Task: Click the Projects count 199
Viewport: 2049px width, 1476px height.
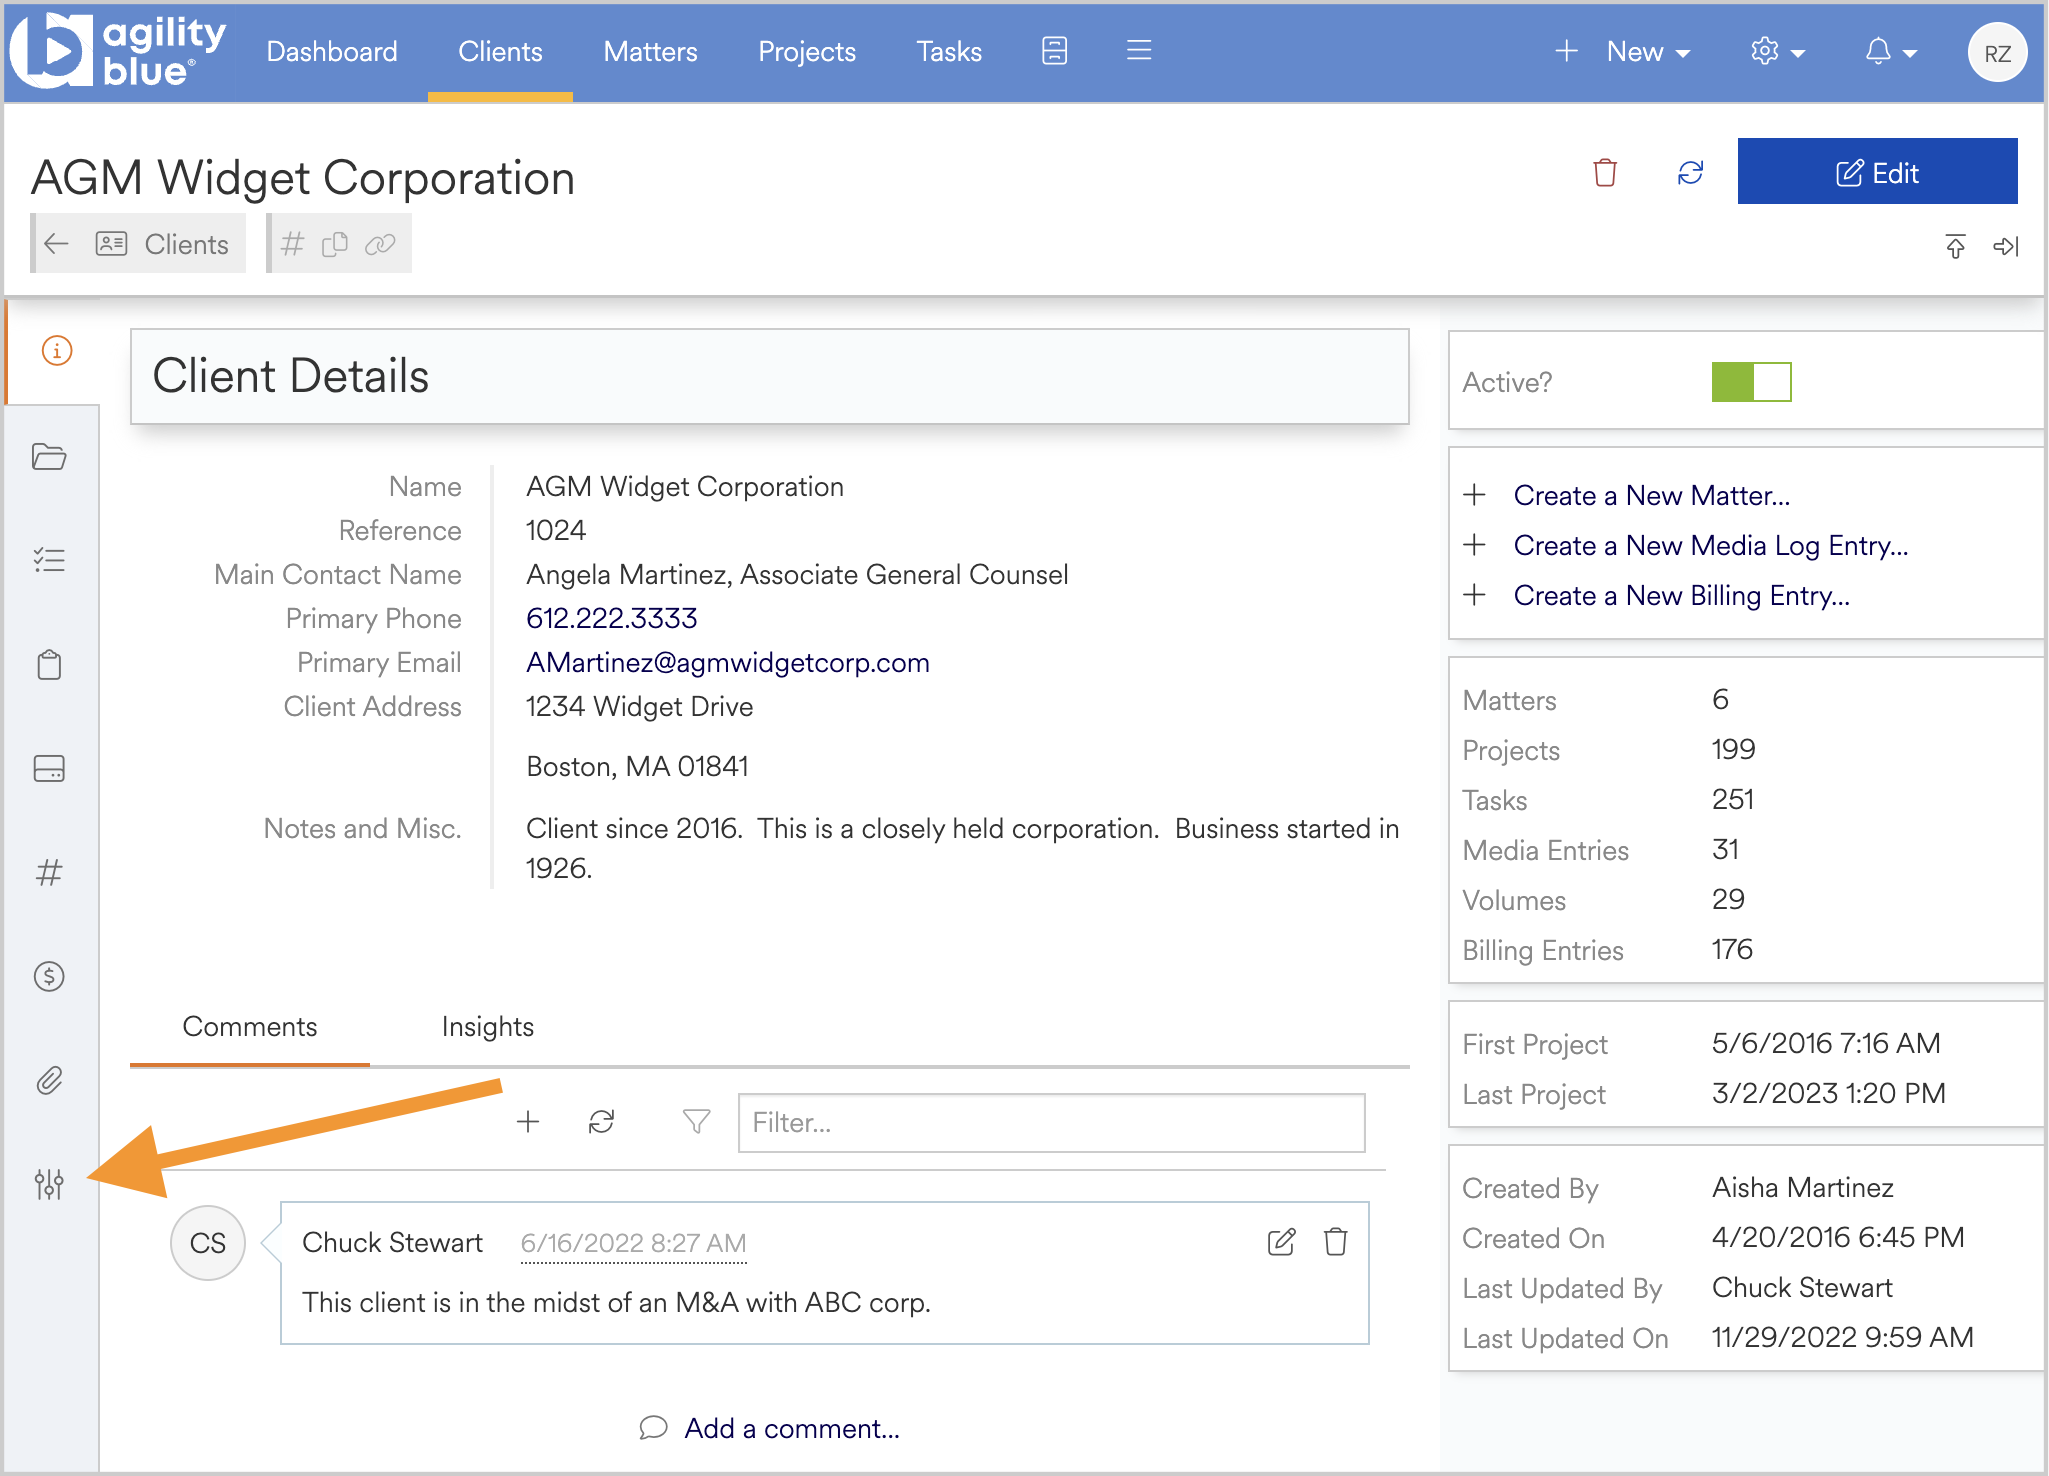Action: click(x=1733, y=749)
